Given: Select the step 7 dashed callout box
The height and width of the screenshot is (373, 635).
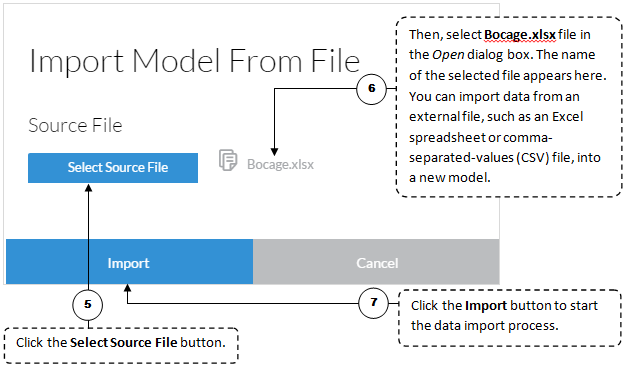Looking at the screenshot, I should [x=510, y=318].
